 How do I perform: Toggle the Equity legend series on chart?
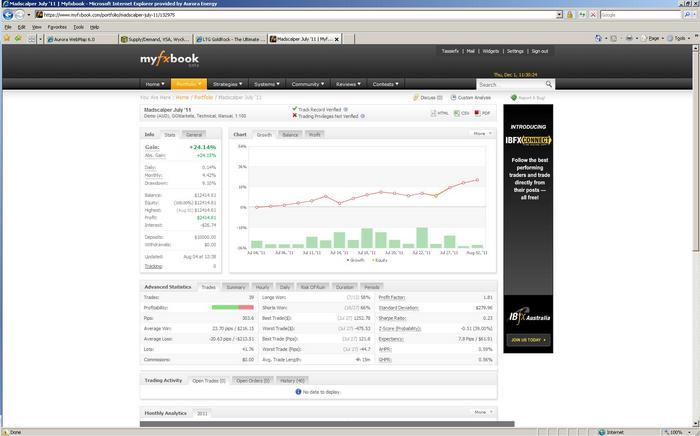pos(380,260)
